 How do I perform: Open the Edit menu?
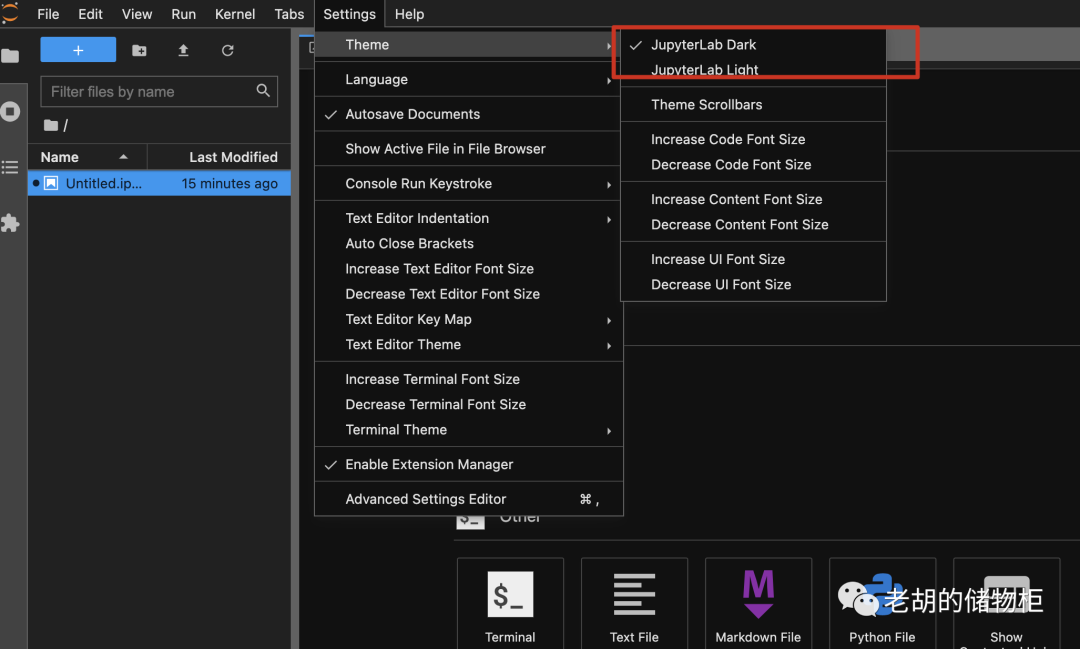(90, 14)
